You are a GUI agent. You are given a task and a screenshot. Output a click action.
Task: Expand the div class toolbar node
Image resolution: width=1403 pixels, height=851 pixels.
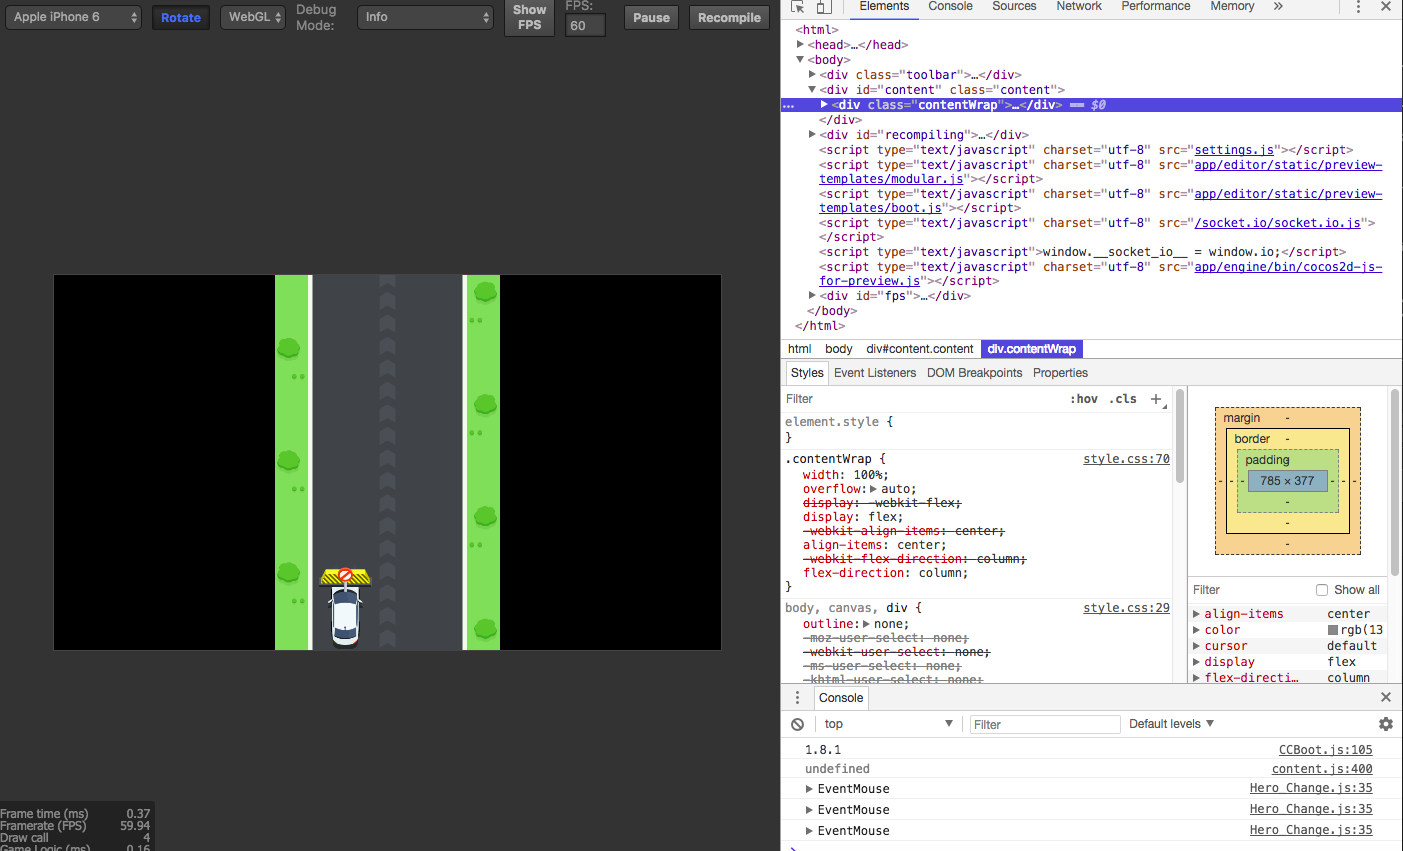point(812,75)
